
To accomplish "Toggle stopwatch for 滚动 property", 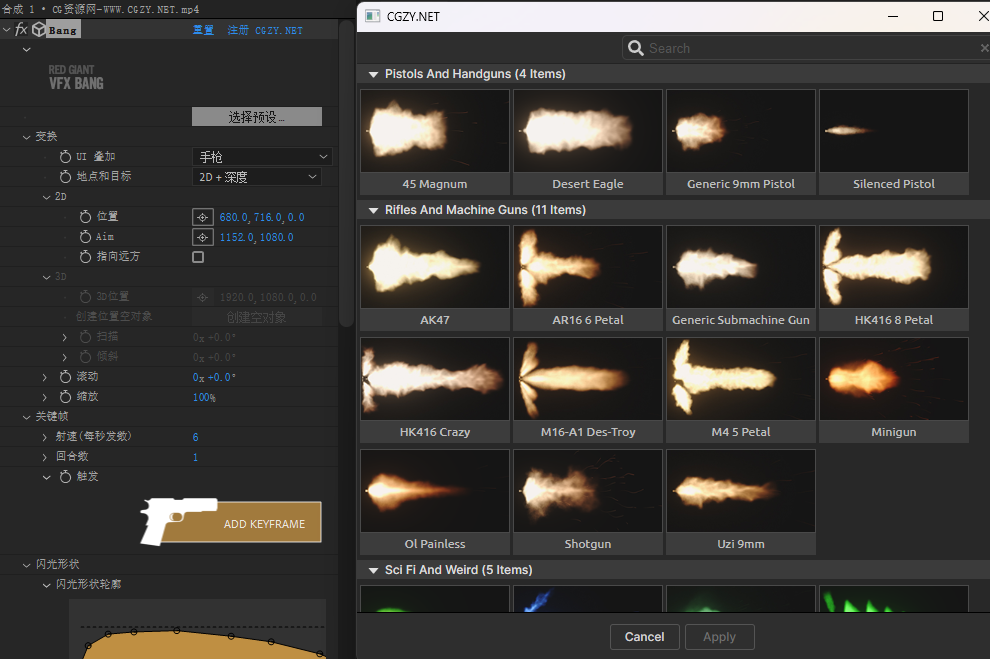I will [x=66, y=376].
